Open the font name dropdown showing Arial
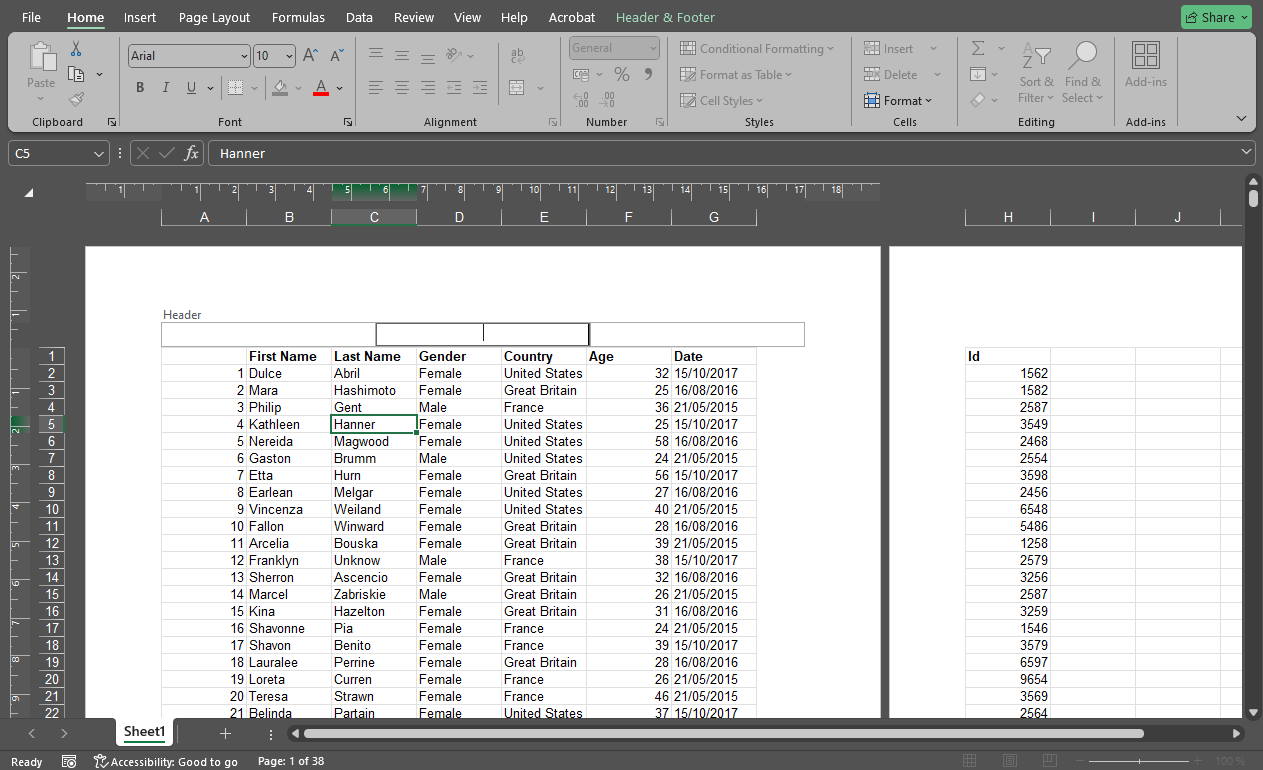The width and height of the screenshot is (1263, 770). pos(244,56)
